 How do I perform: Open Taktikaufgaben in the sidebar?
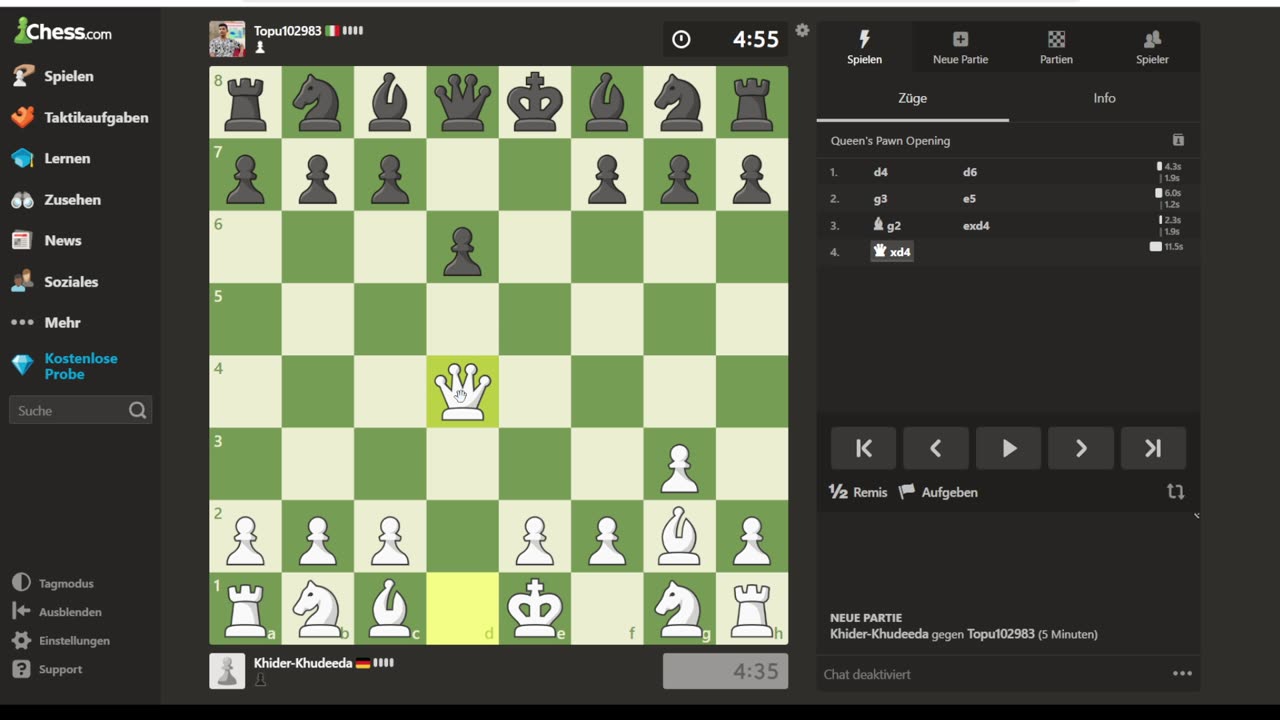(79, 117)
